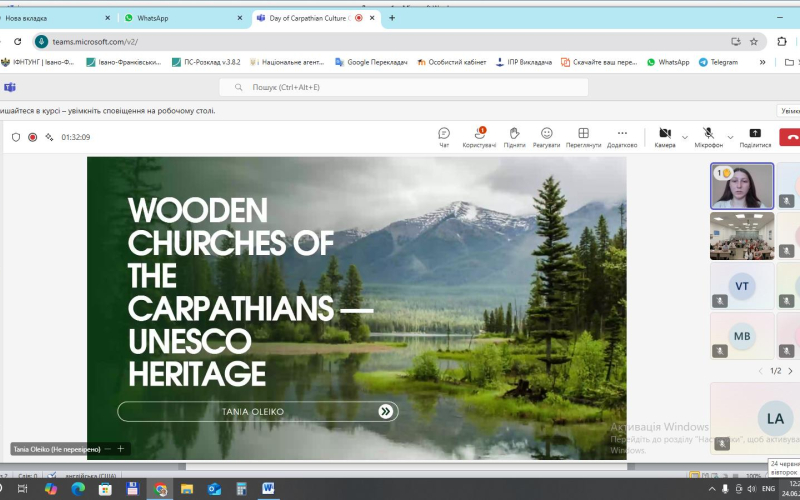
Task: Click Поділитися share screen button
Action: [755, 138]
